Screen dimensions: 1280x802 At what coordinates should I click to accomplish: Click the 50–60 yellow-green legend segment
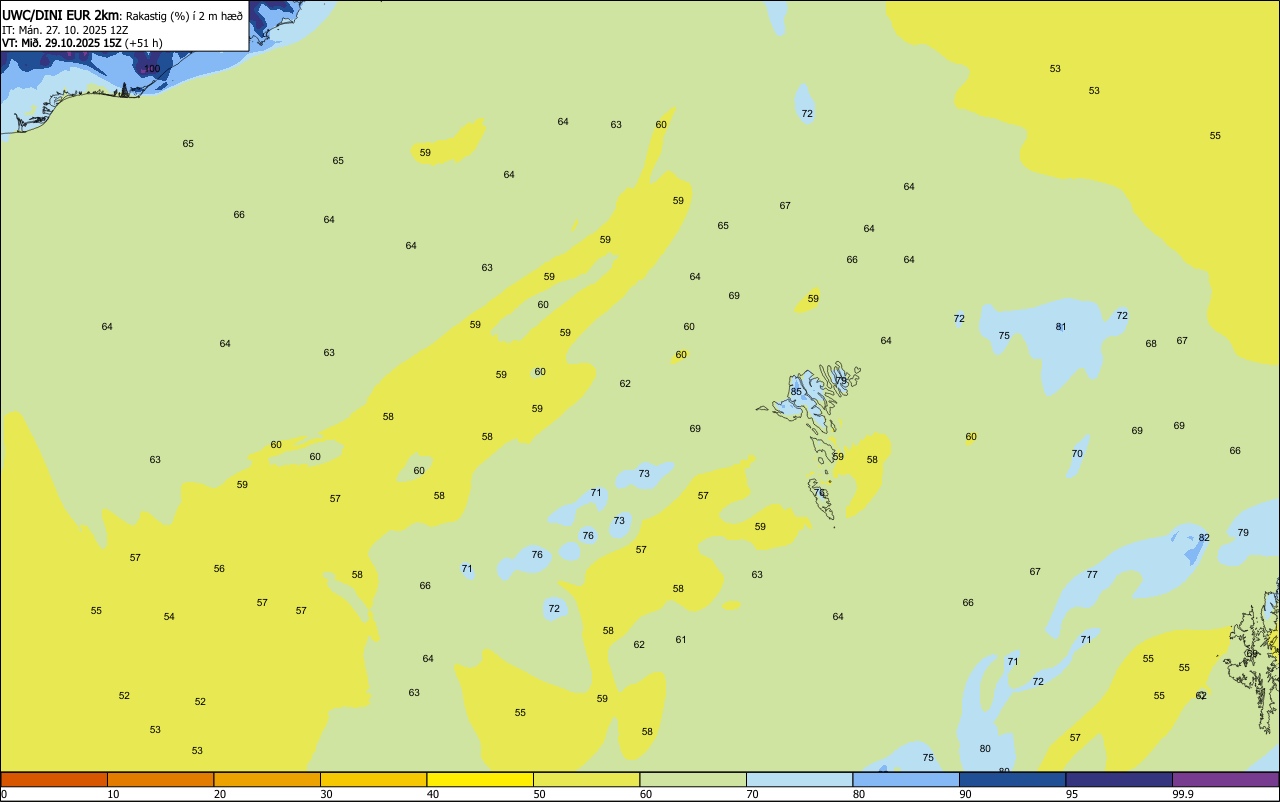(x=586, y=779)
